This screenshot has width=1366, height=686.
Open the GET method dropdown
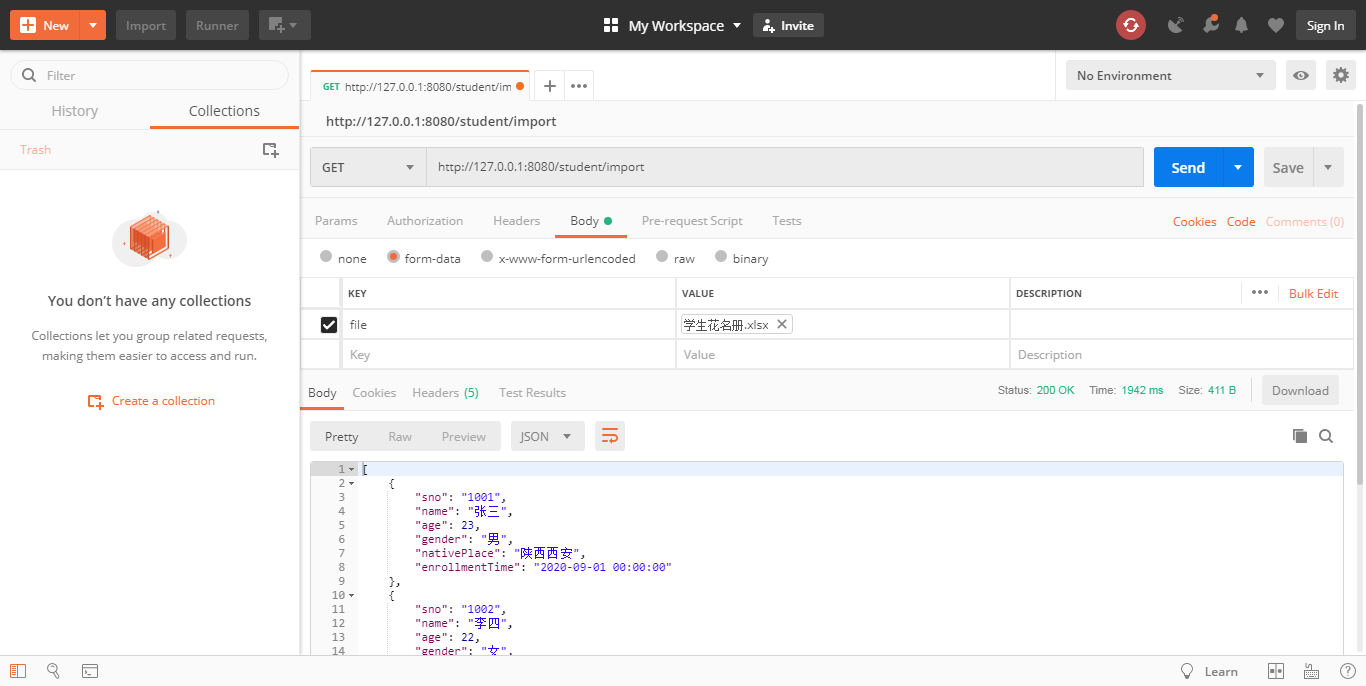[367, 167]
